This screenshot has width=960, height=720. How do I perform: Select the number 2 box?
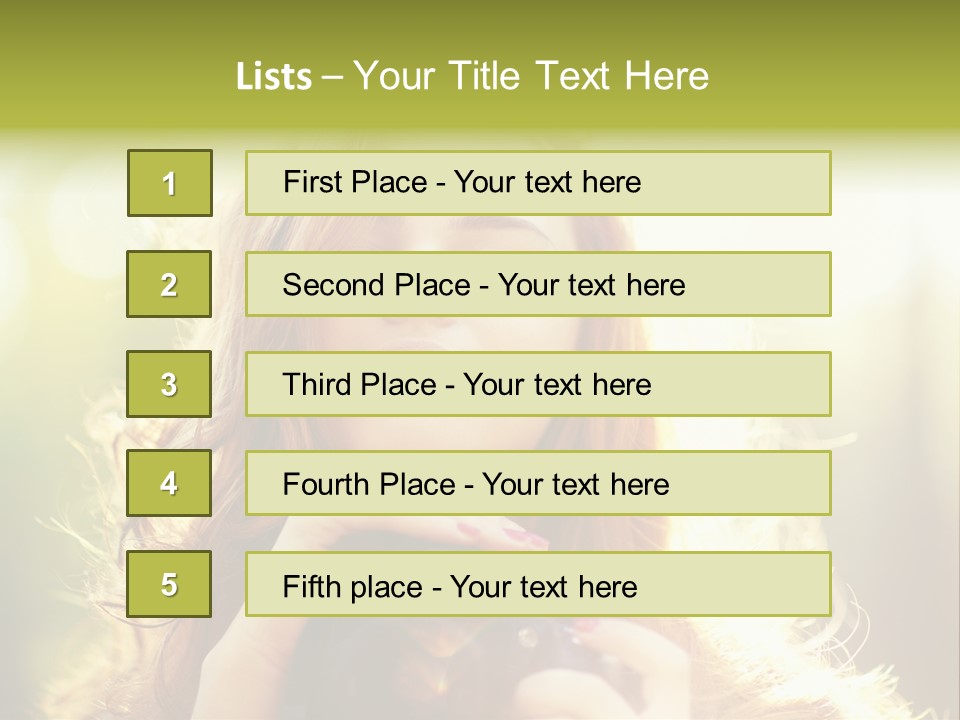point(169,284)
